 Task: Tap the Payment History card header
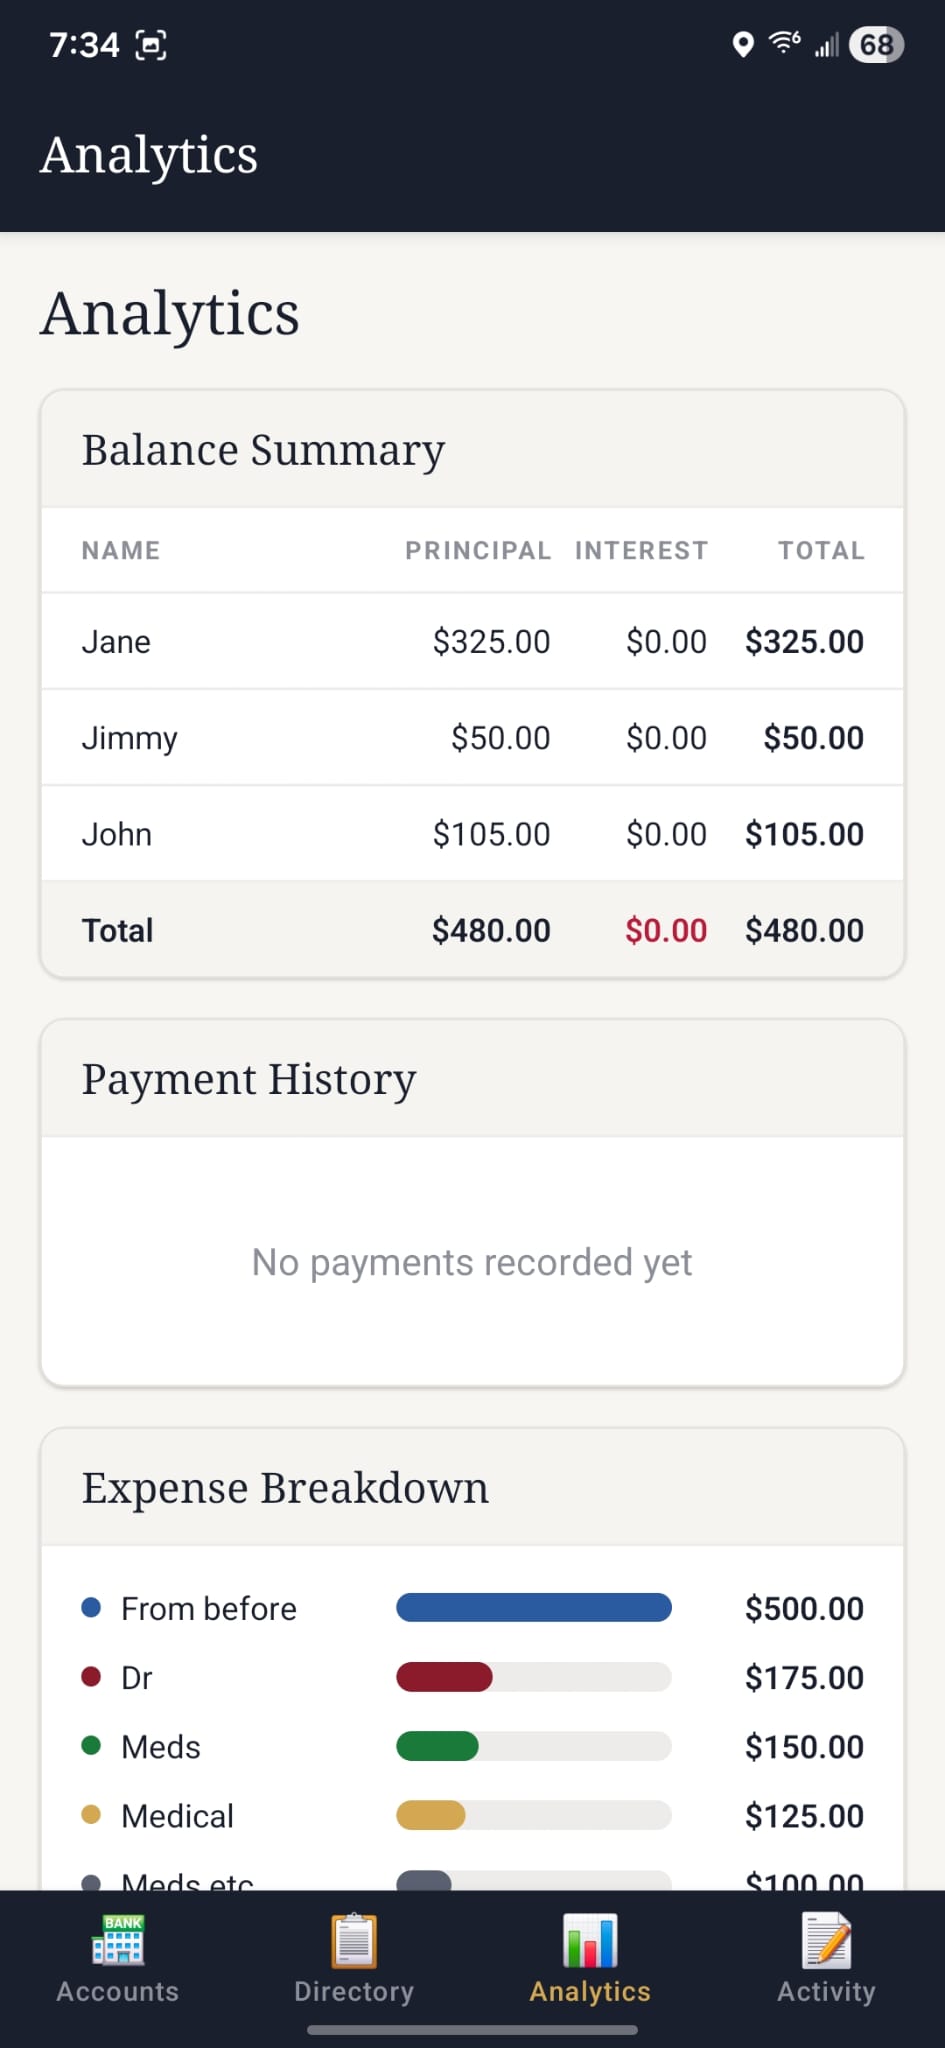click(x=472, y=1079)
